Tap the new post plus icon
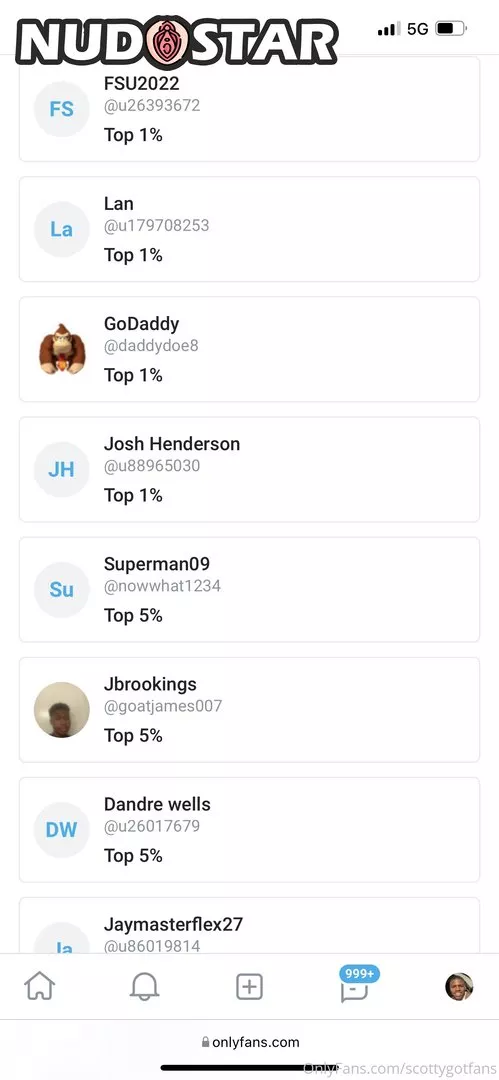The width and height of the screenshot is (499, 1080). [x=250, y=986]
